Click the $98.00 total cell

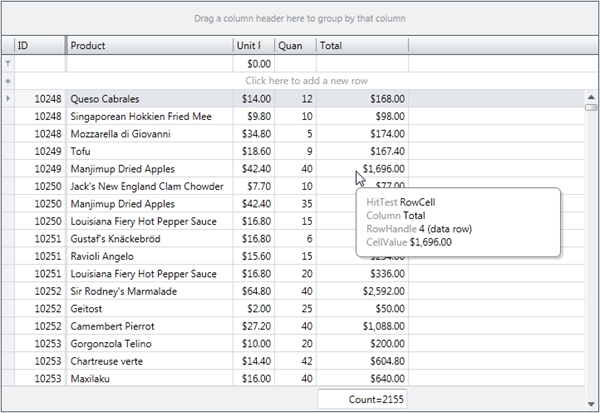click(x=362, y=116)
